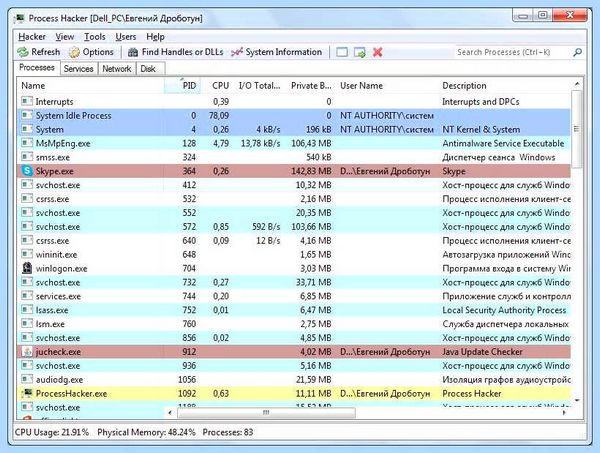Click the smss.exe process icon
Image resolution: width=600 pixels, height=453 pixels.
pos(27,157)
